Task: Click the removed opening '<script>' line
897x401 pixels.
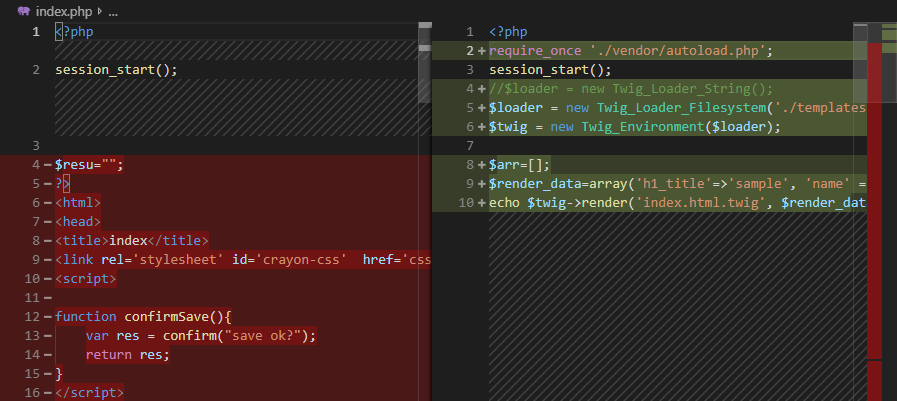Action: pos(85,279)
